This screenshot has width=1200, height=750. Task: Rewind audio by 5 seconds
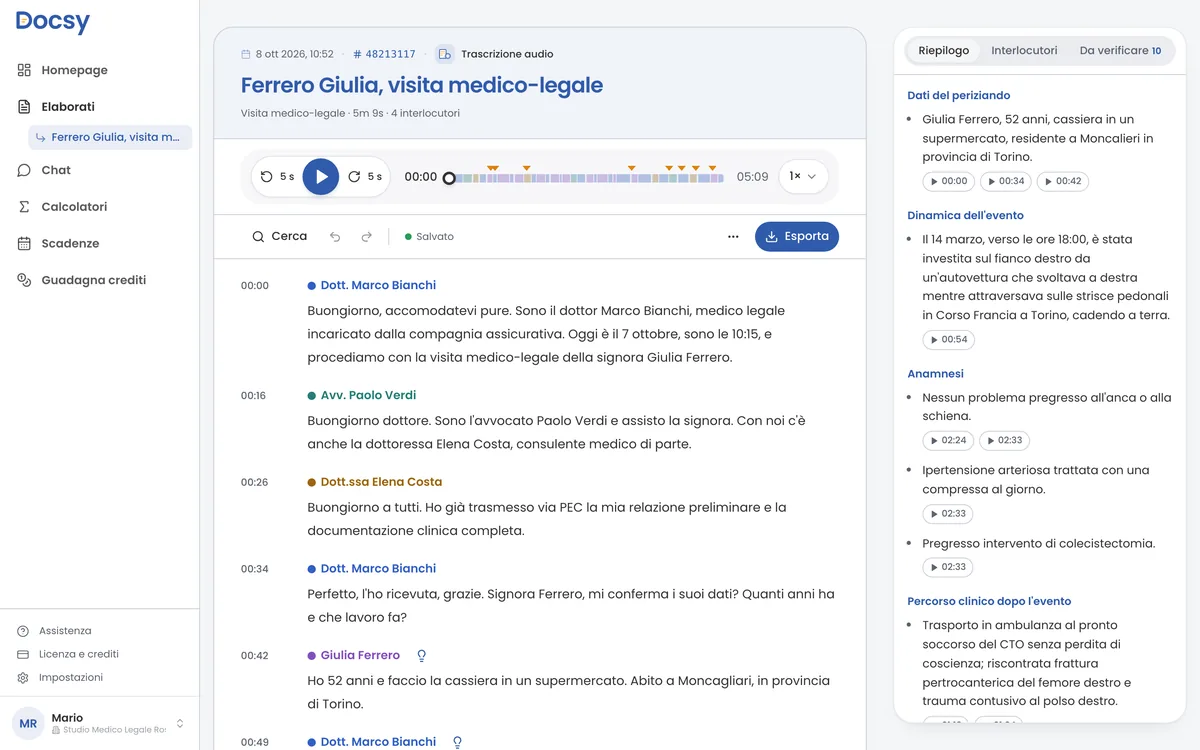(x=277, y=177)
